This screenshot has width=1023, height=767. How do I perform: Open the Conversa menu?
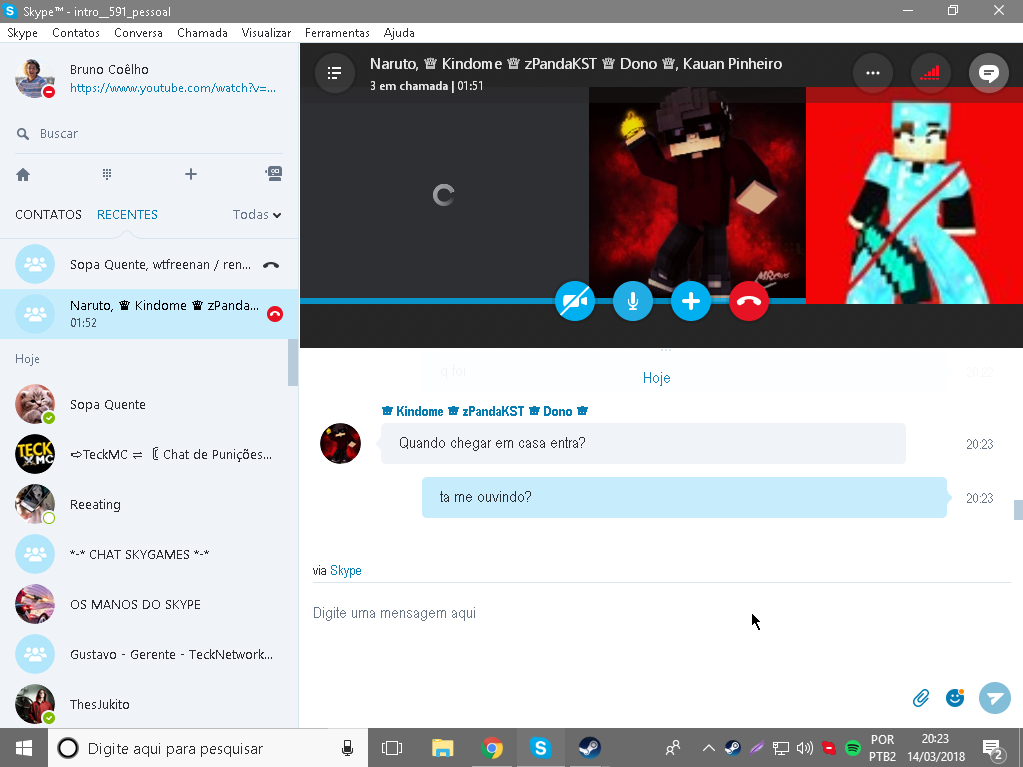[138, 33]
